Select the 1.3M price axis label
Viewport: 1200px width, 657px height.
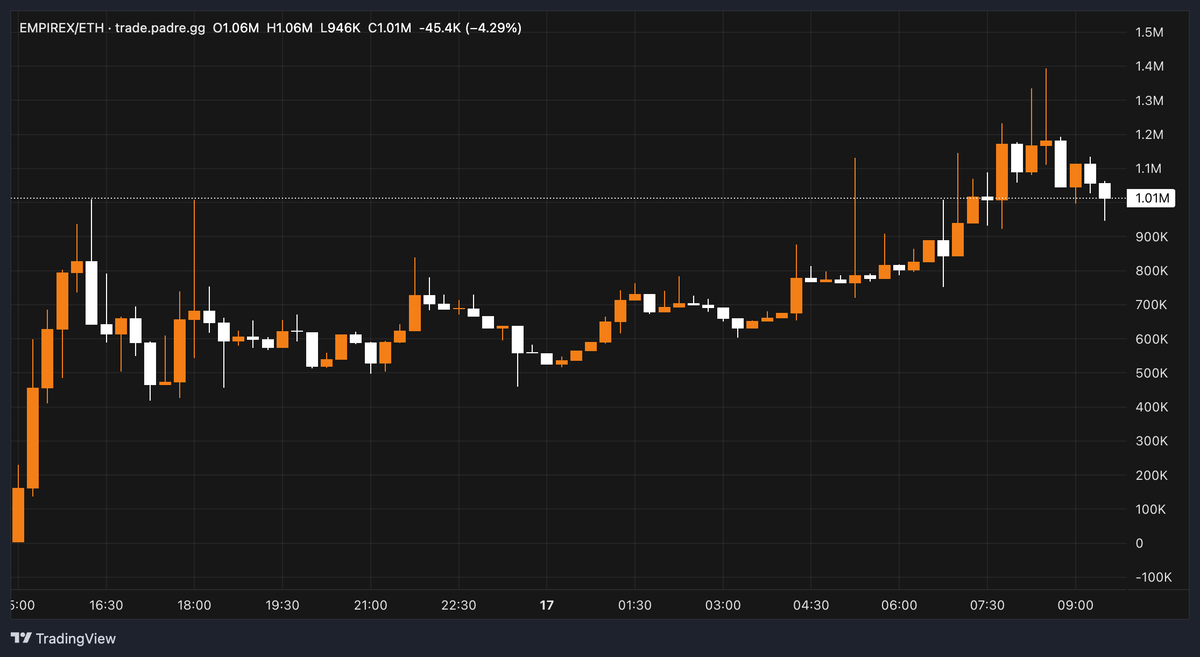[x=1150, y=101]
